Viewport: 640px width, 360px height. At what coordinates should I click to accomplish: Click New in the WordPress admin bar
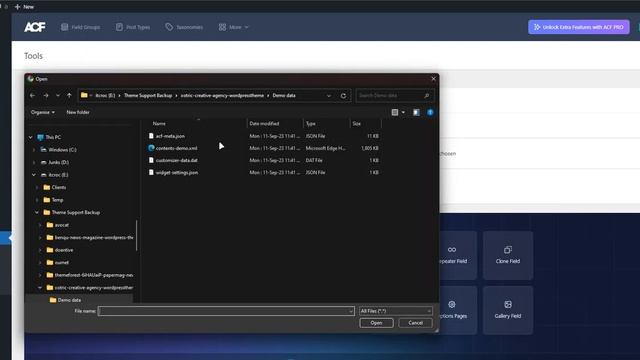point(24,7)
